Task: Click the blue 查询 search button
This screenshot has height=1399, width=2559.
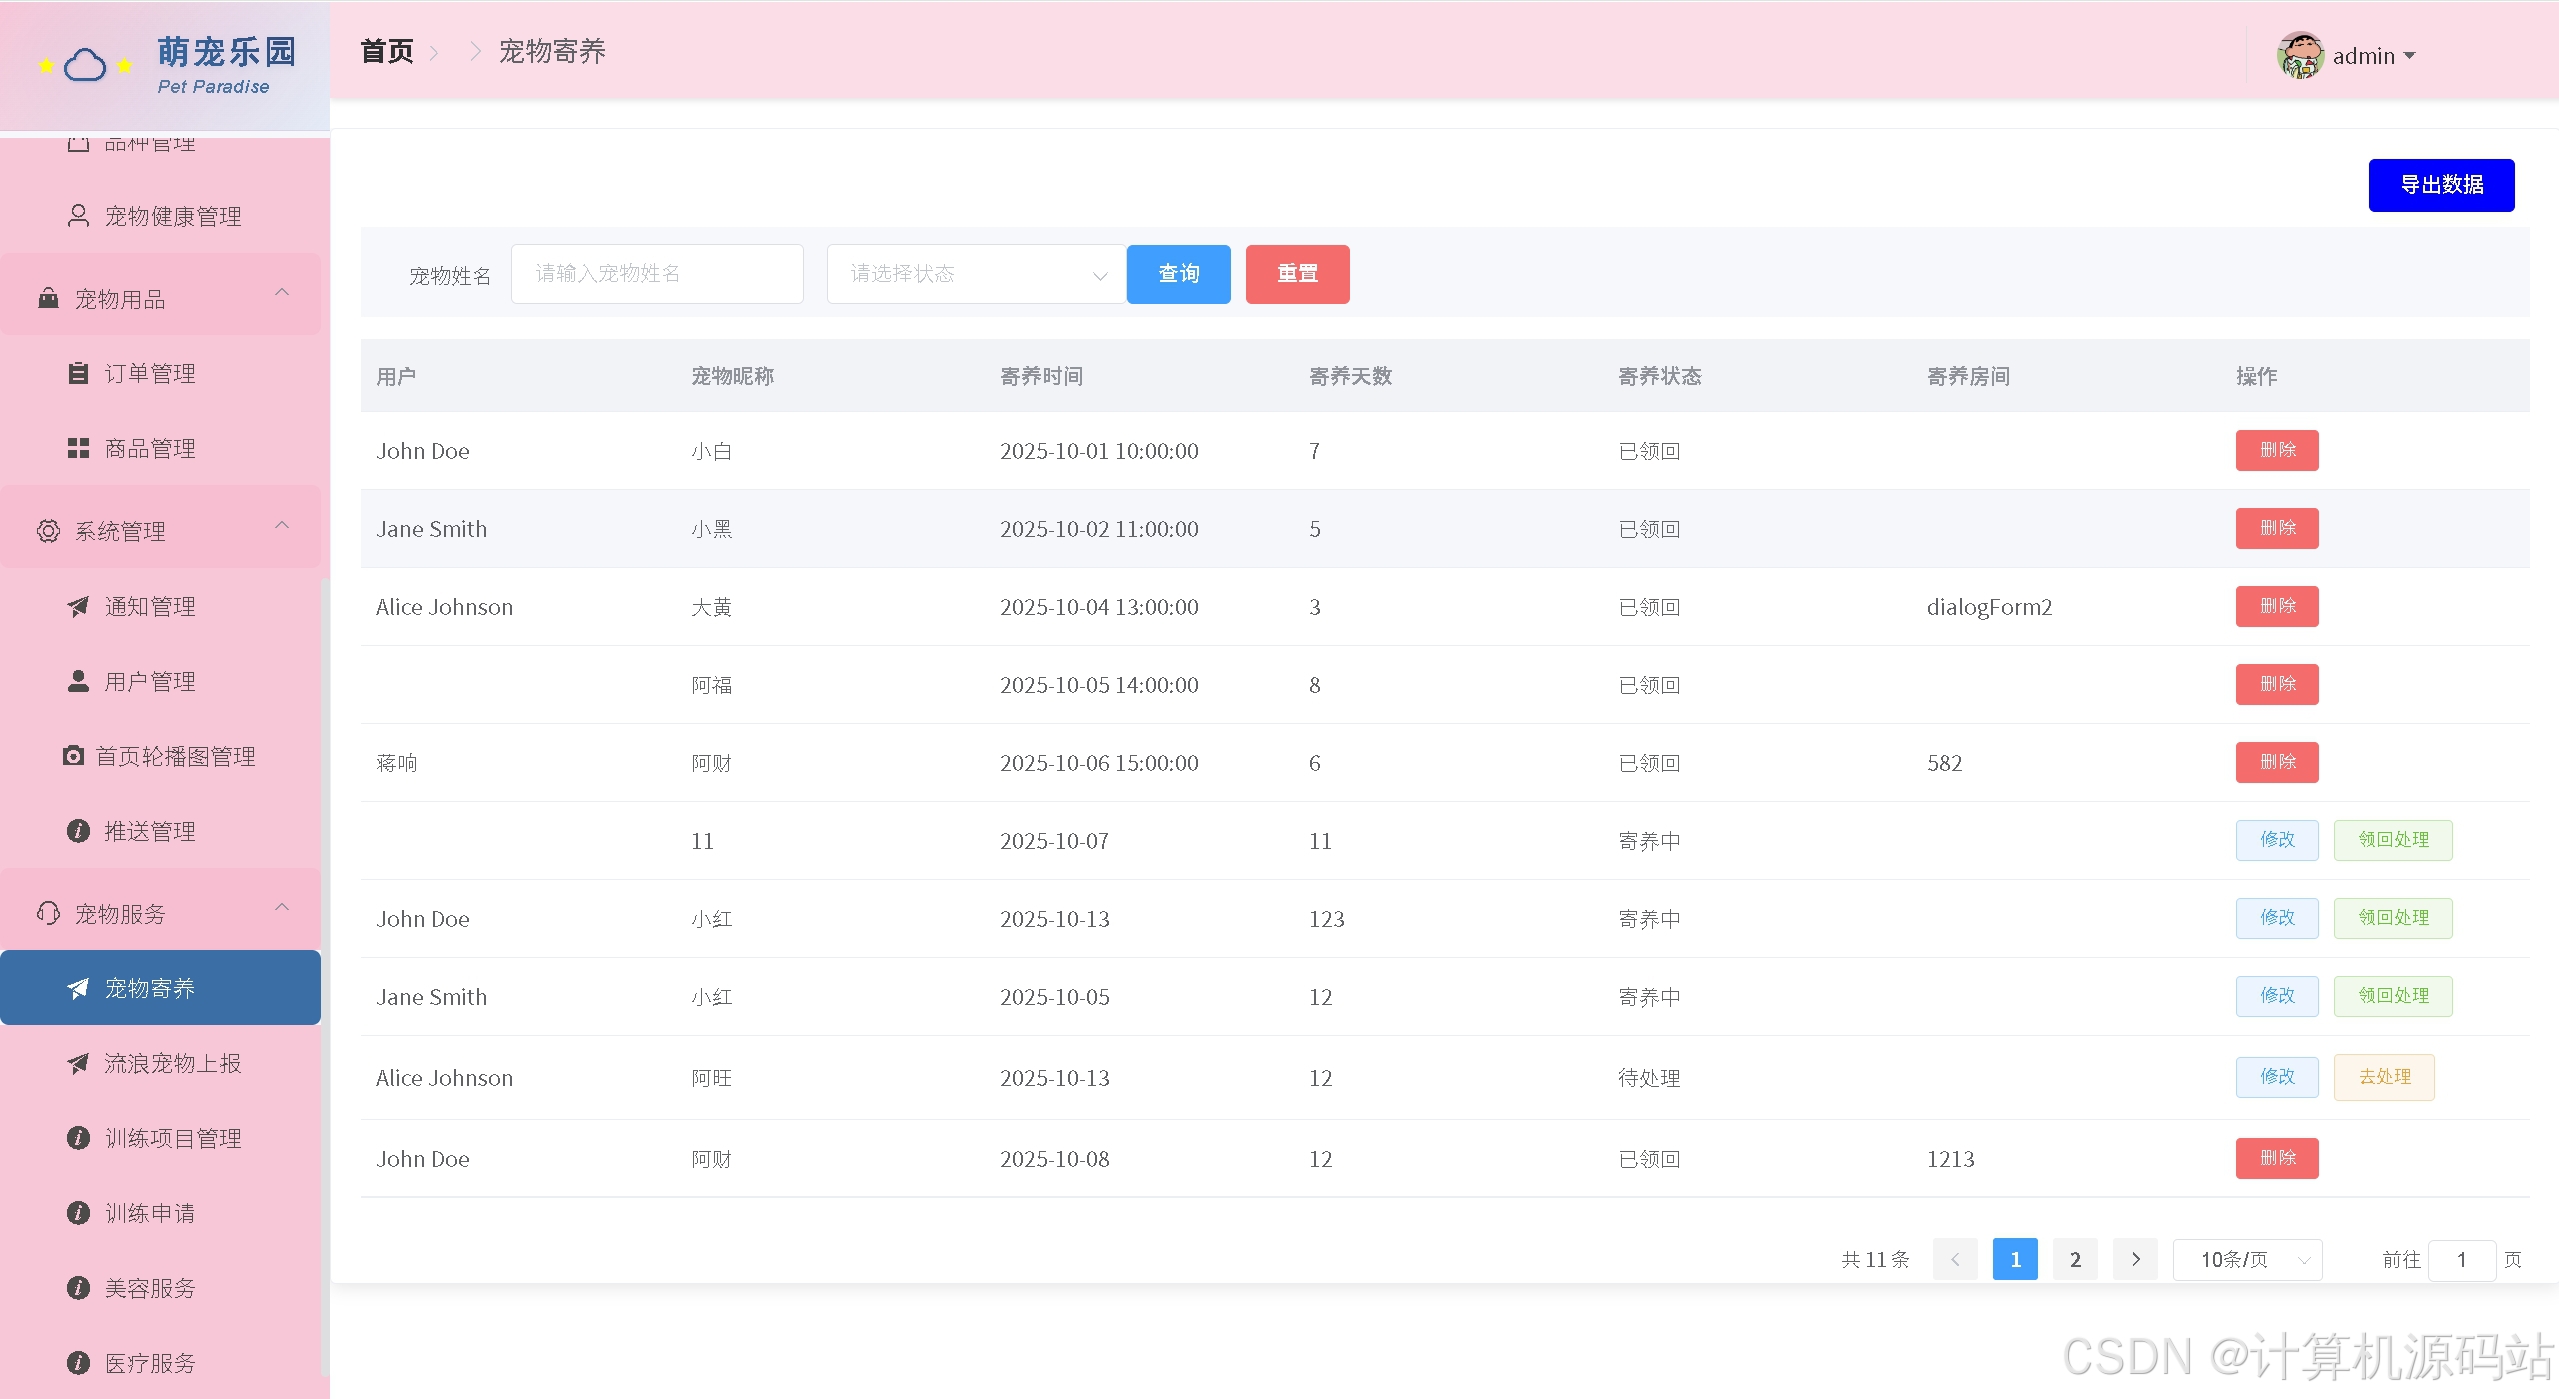Action: 1178,274
